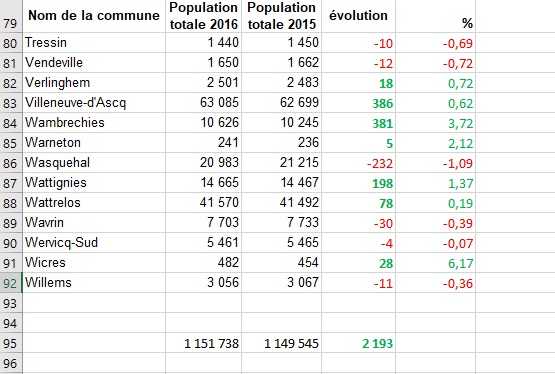Click the 198 évolution value
This screenshot has width=555, height=374.
[x=358, y=183]
